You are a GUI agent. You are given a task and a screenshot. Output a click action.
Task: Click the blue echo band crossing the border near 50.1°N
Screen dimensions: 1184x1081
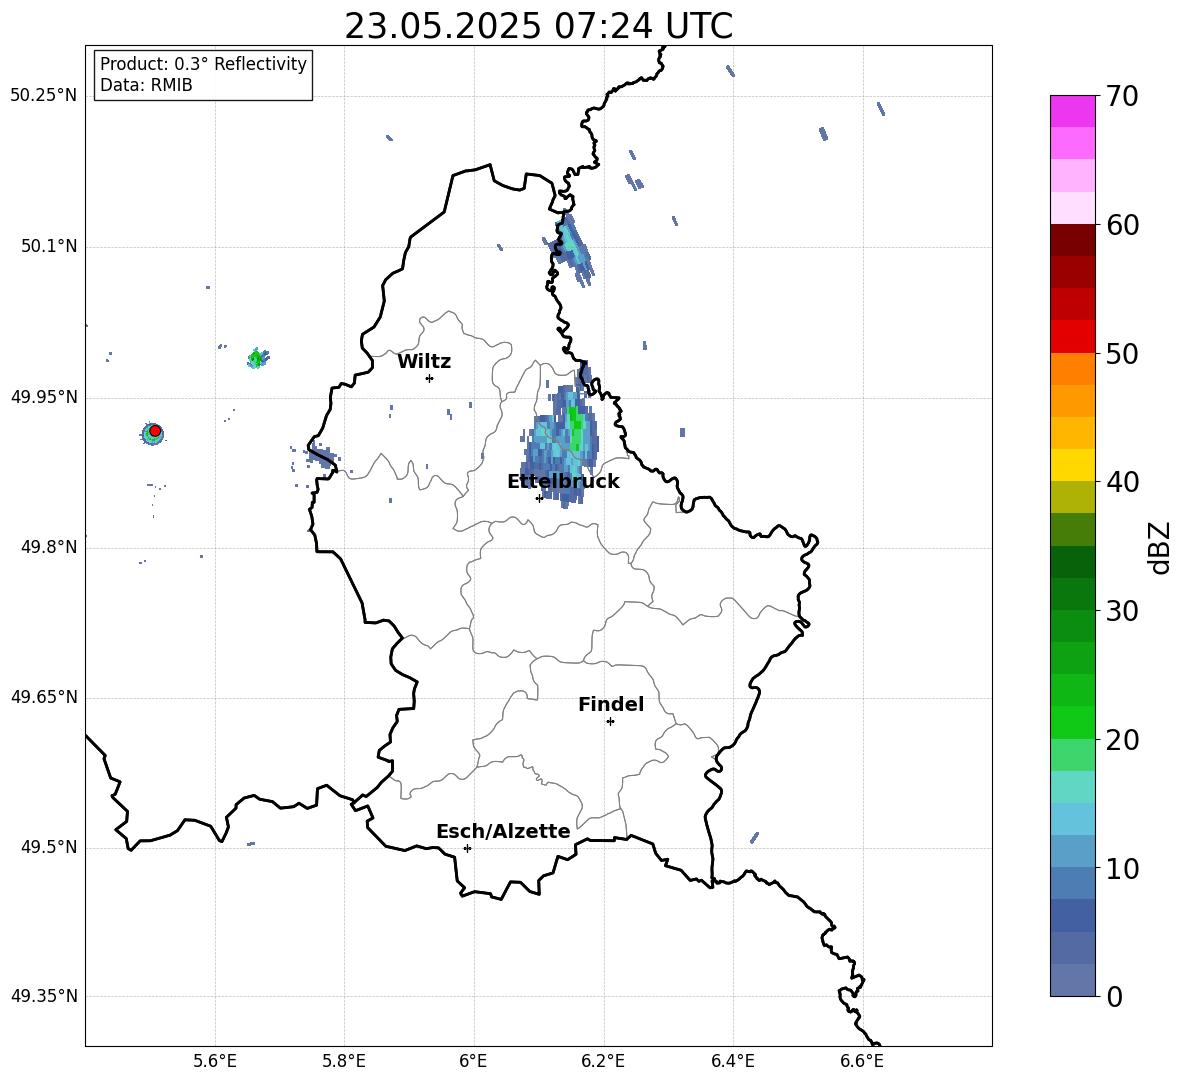pos(573,248)
